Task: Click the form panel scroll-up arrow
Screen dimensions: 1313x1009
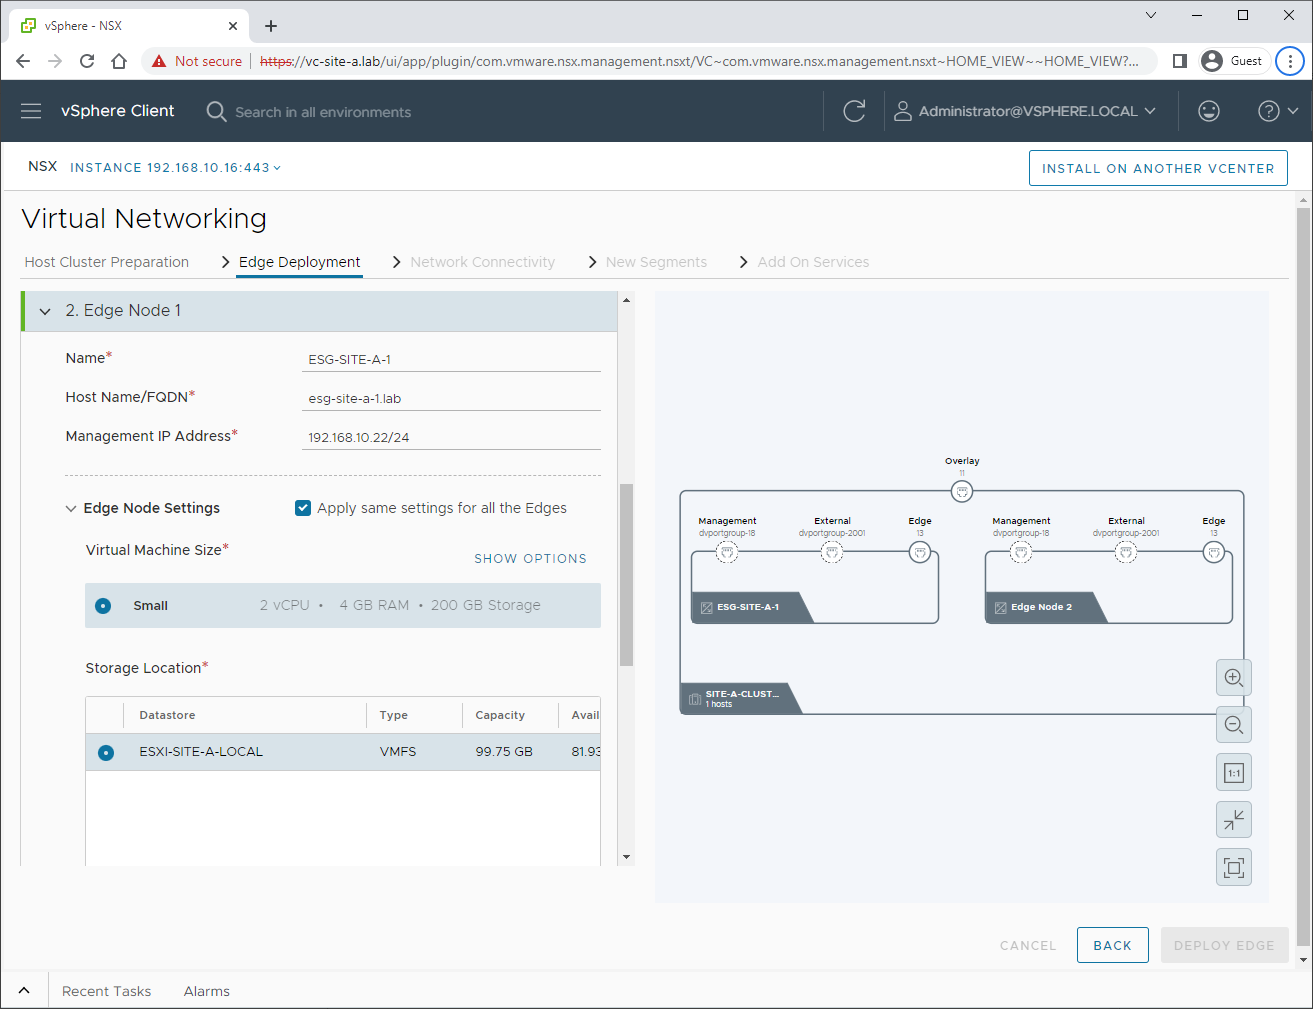Action: click(x=627, y=300)
